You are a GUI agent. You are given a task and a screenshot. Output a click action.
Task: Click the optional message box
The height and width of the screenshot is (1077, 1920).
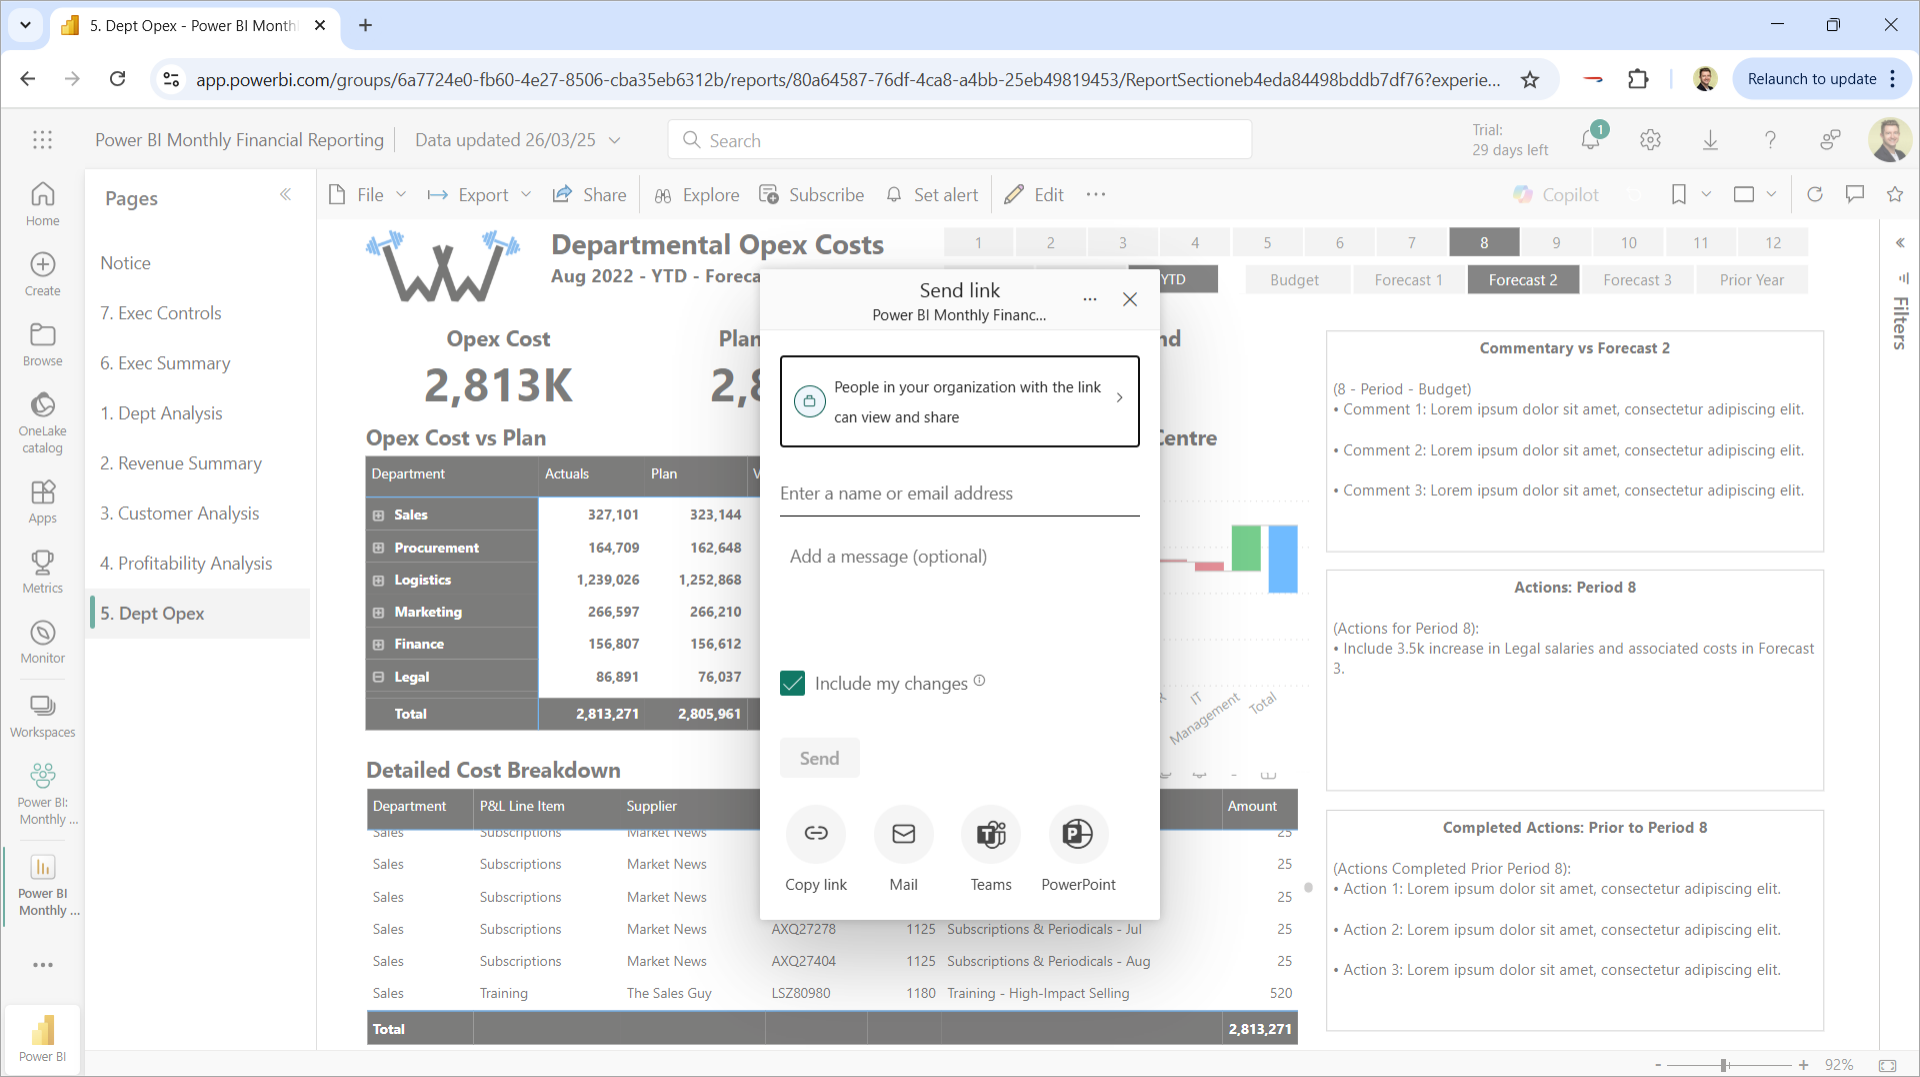tap(960, 590)
